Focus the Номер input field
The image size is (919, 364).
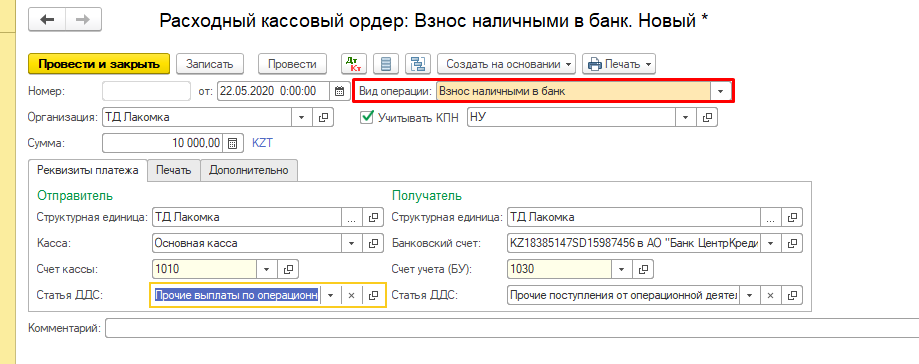click(147, 91)
